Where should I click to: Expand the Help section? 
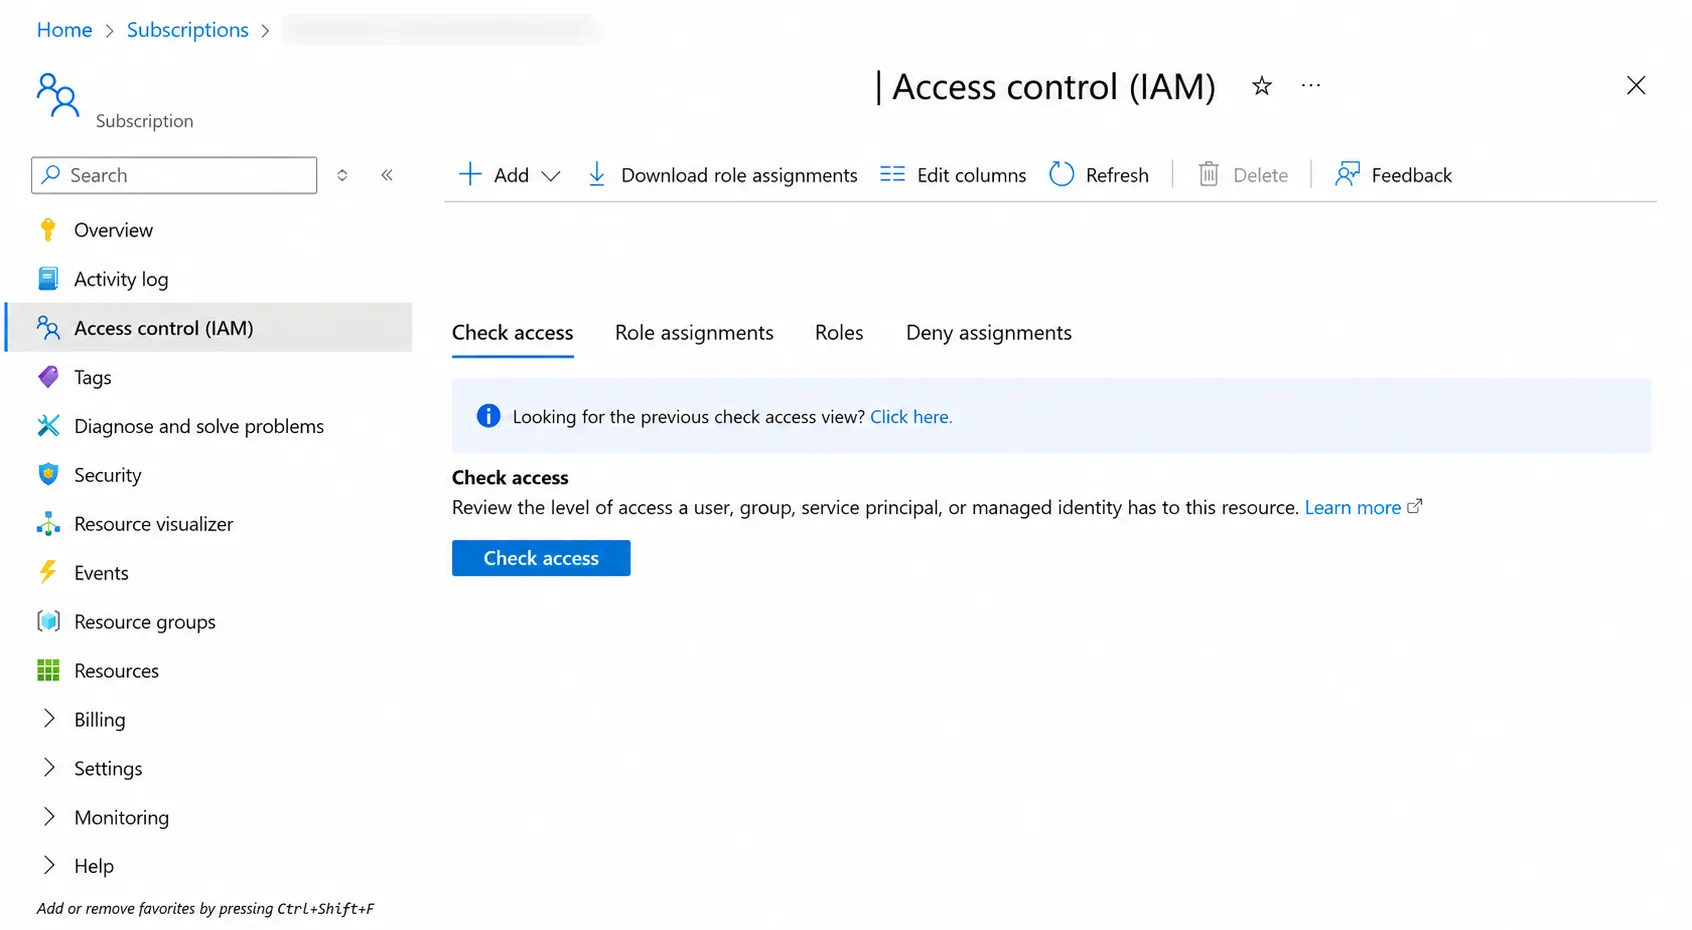click(x=49, y=866)
